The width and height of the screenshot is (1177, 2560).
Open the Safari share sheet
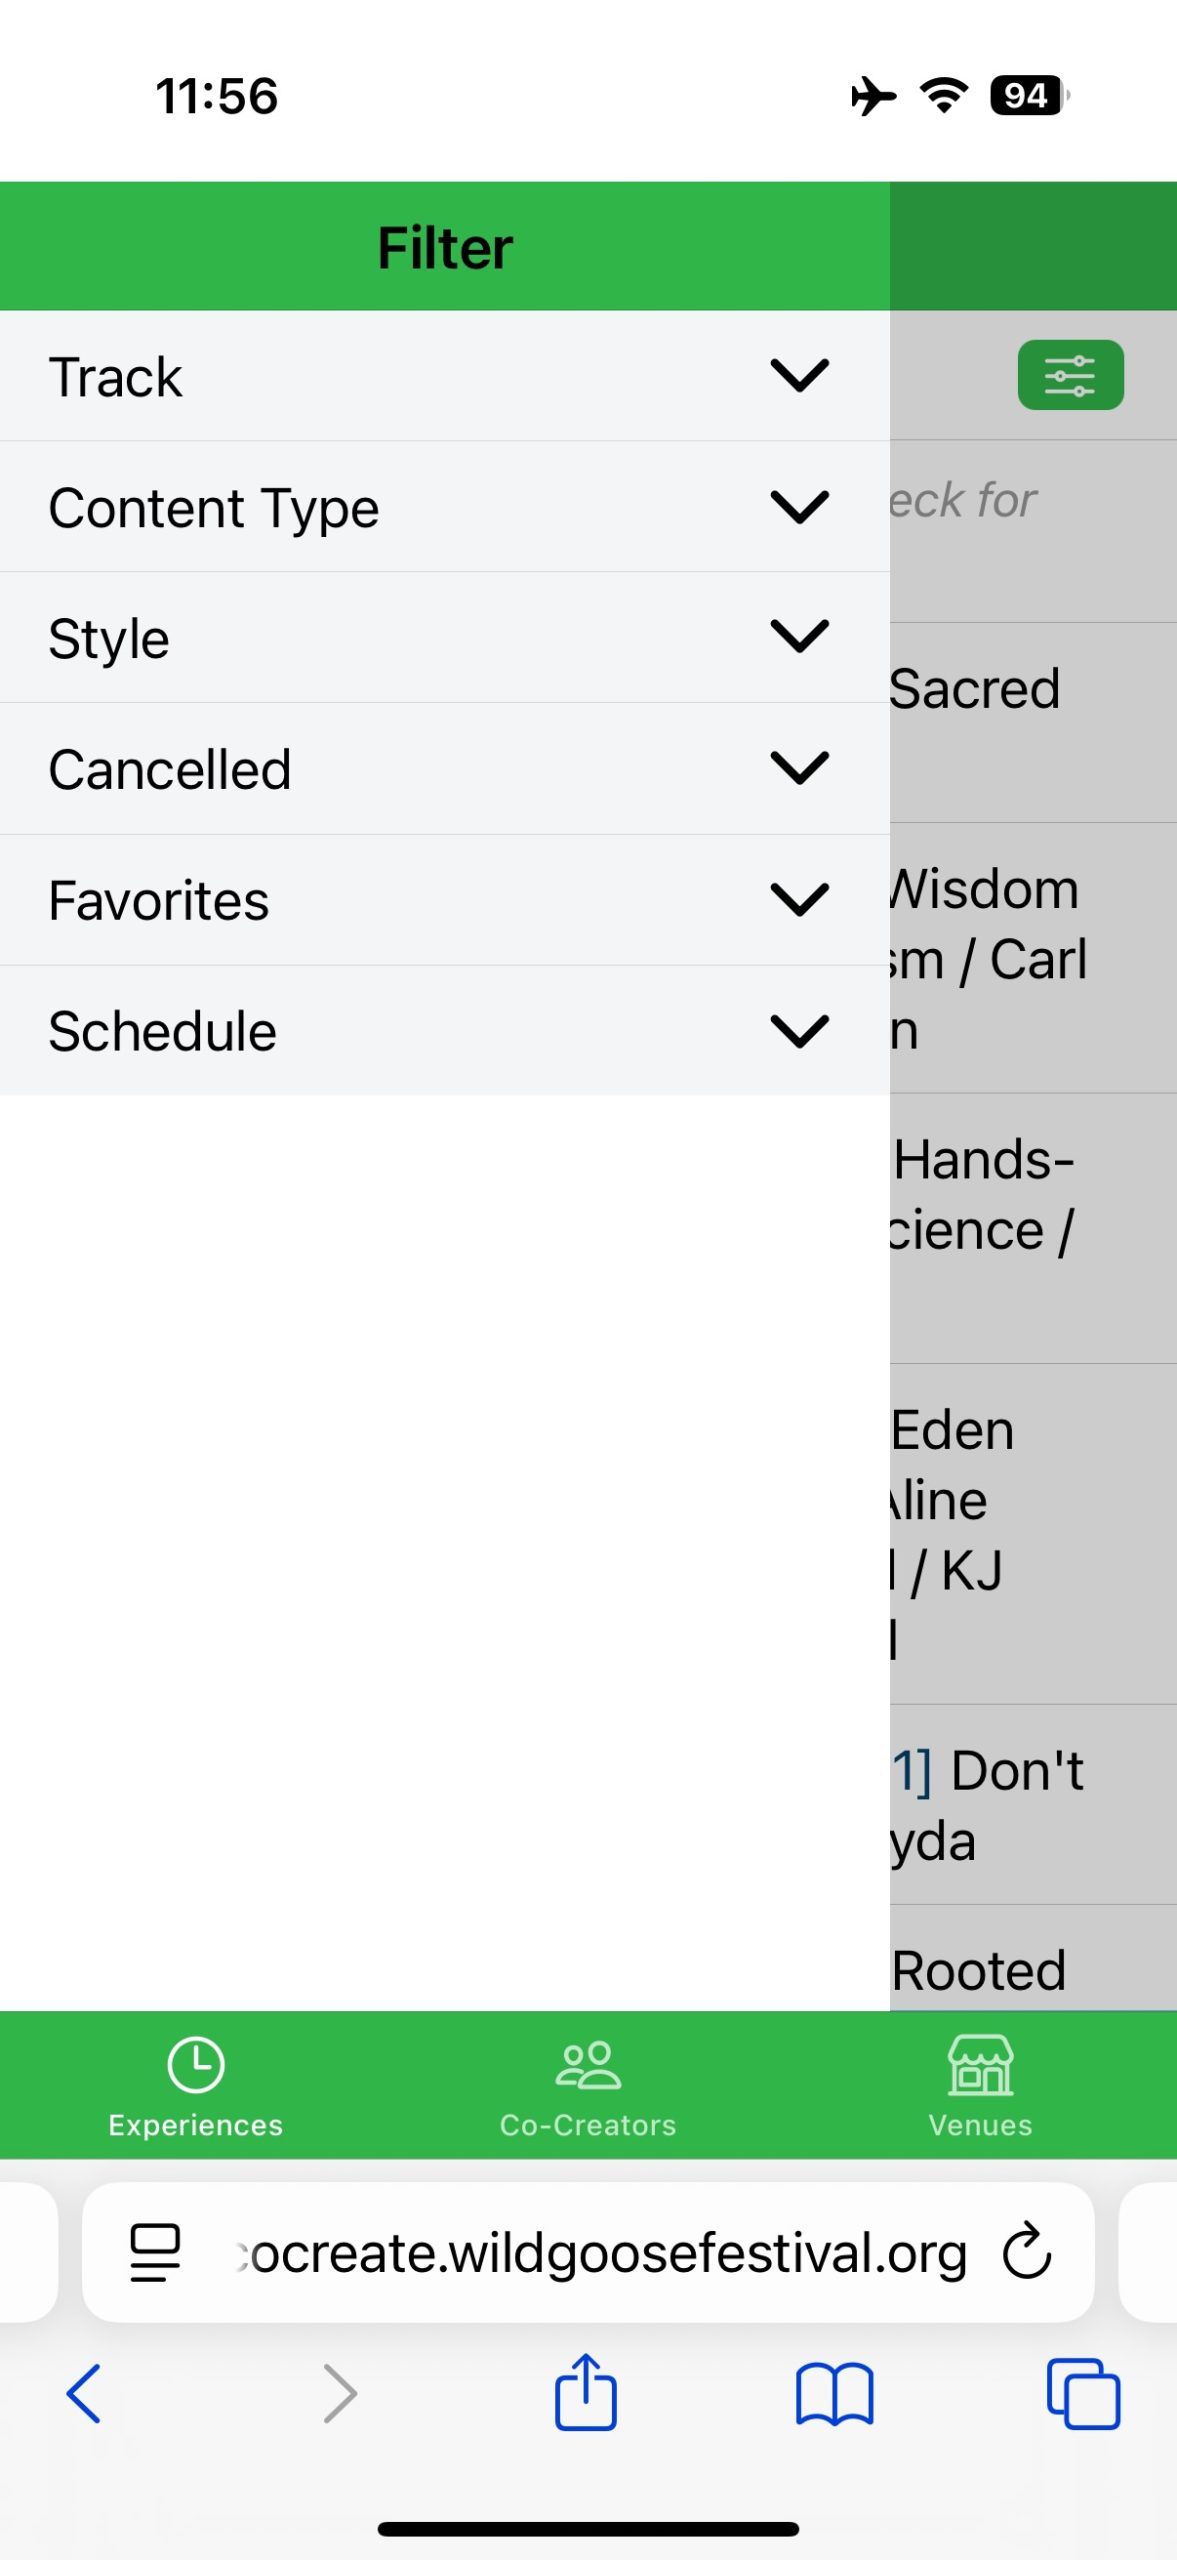586,2392
